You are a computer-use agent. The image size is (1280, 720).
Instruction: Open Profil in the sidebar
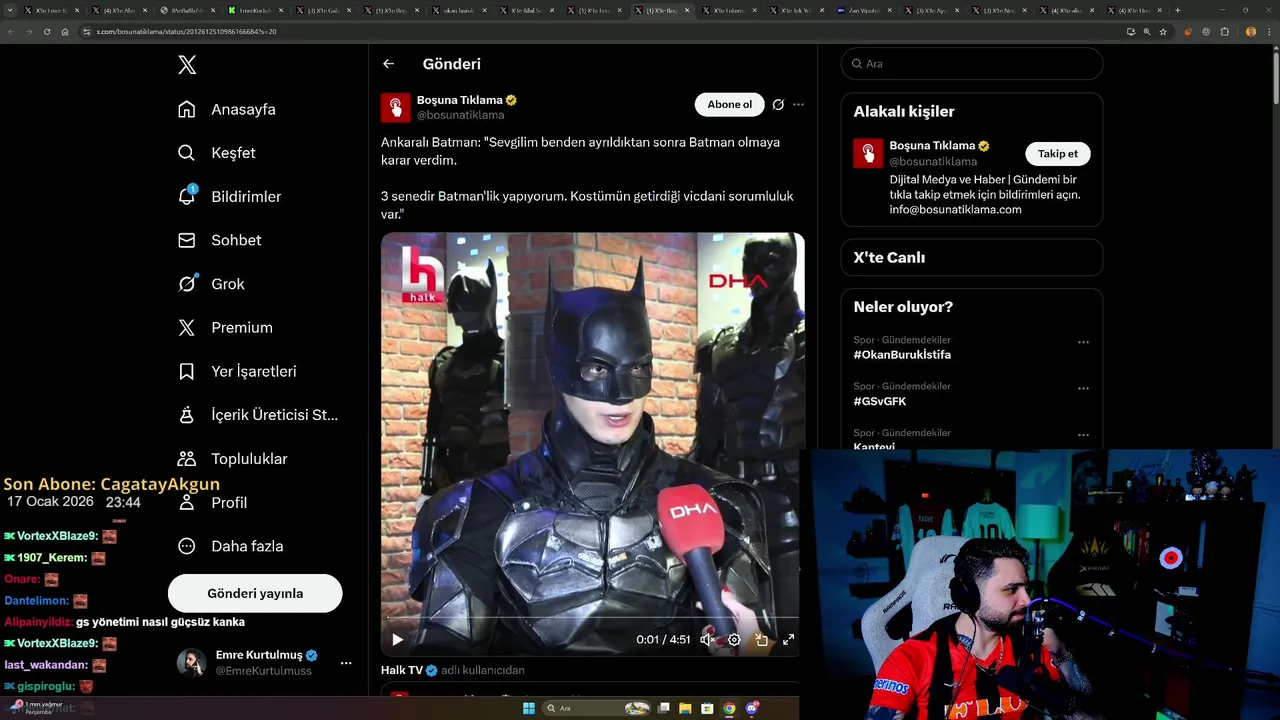coord(213,502)
